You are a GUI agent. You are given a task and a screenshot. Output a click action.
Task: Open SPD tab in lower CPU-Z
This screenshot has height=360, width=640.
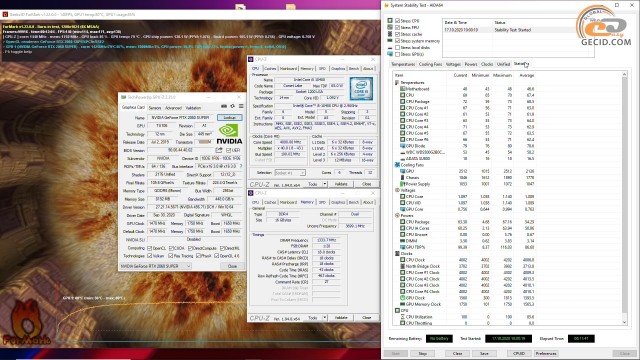[x=322, y=202]
